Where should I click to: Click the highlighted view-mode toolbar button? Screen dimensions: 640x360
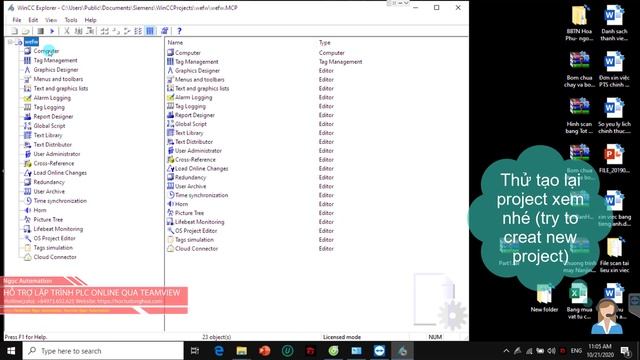[x=150, y=31]
